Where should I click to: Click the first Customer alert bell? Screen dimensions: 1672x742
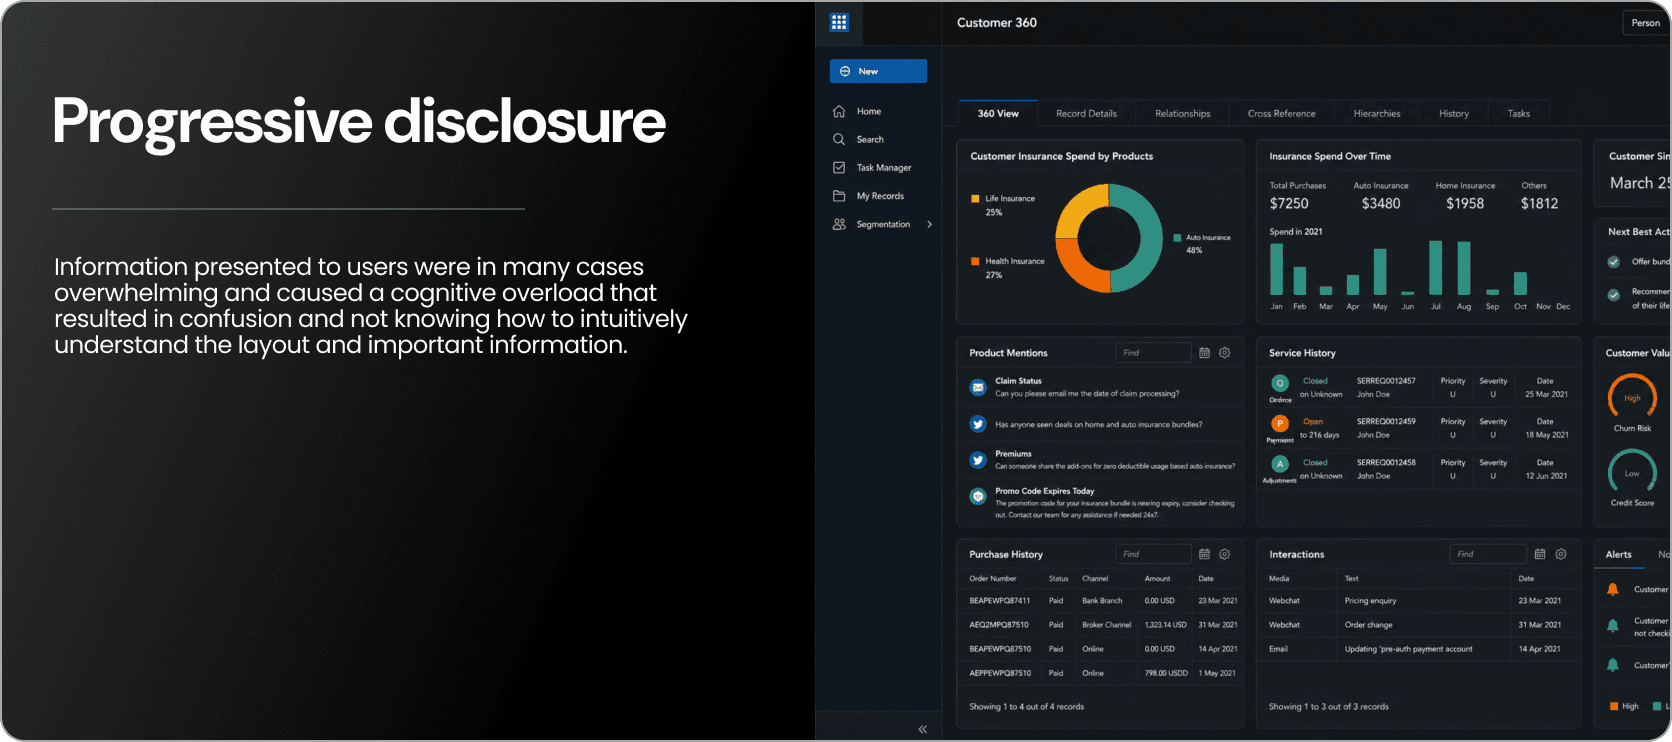click(x=1612, y=590)
